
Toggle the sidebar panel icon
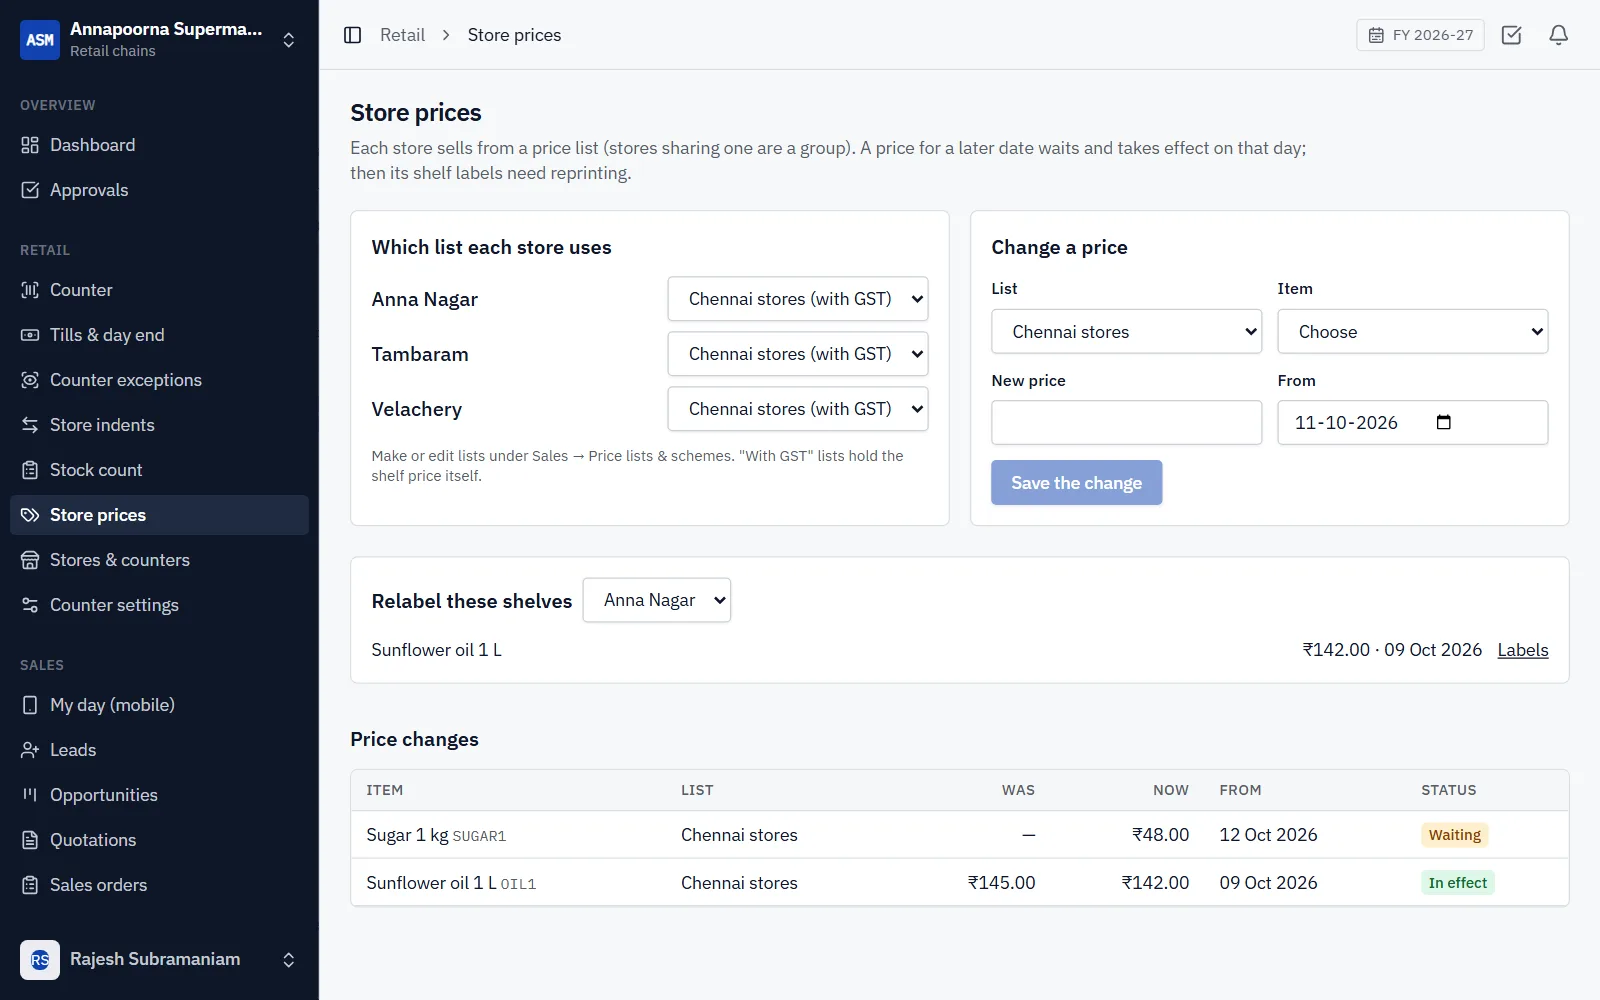(352, 35)
